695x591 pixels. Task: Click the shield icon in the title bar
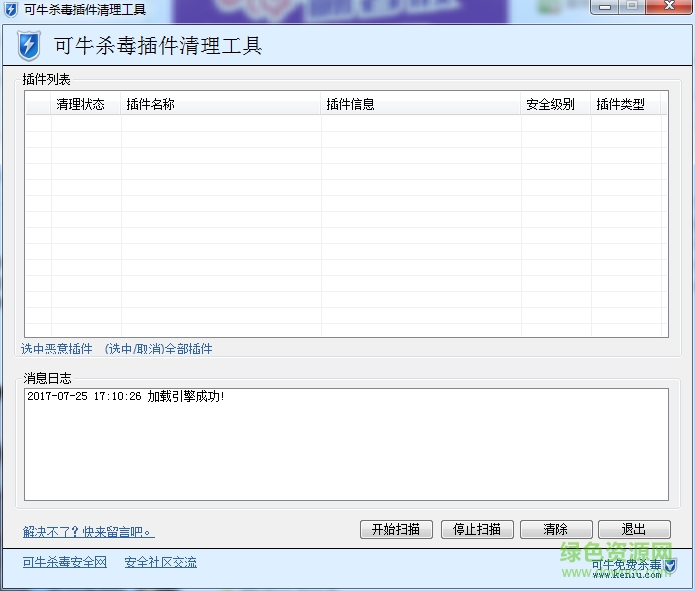coord(11,9)
